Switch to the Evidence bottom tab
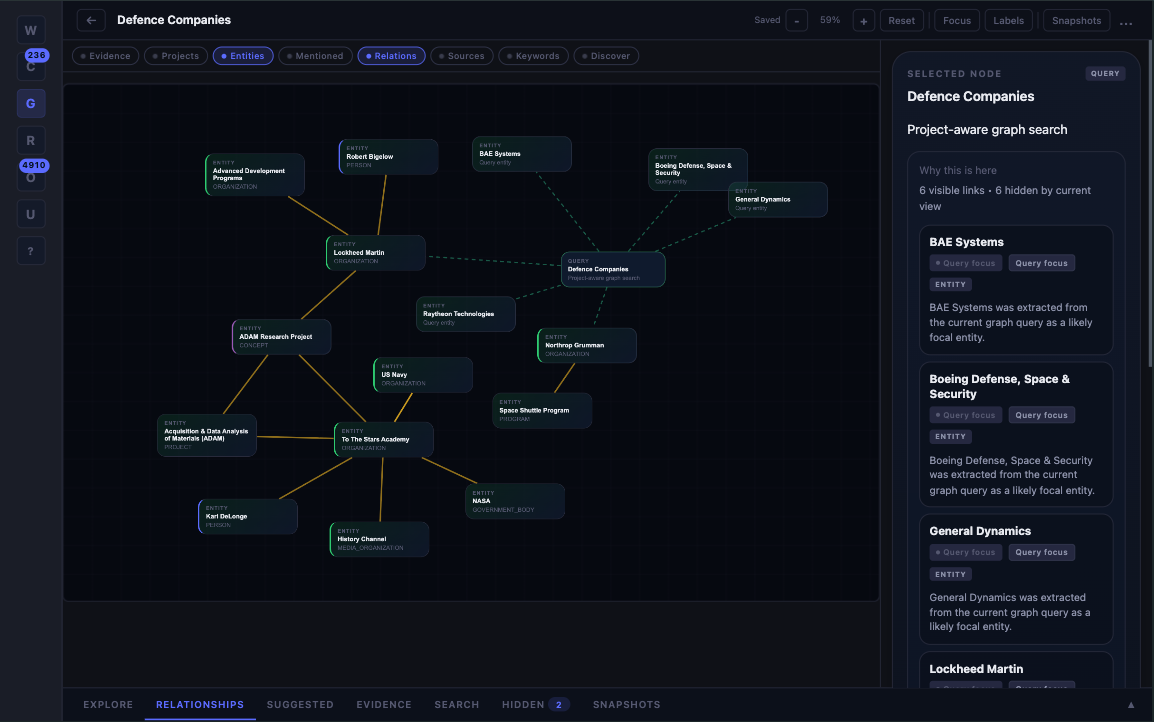The height and width of the screenshot is (722, 1154). pos(384,704)
